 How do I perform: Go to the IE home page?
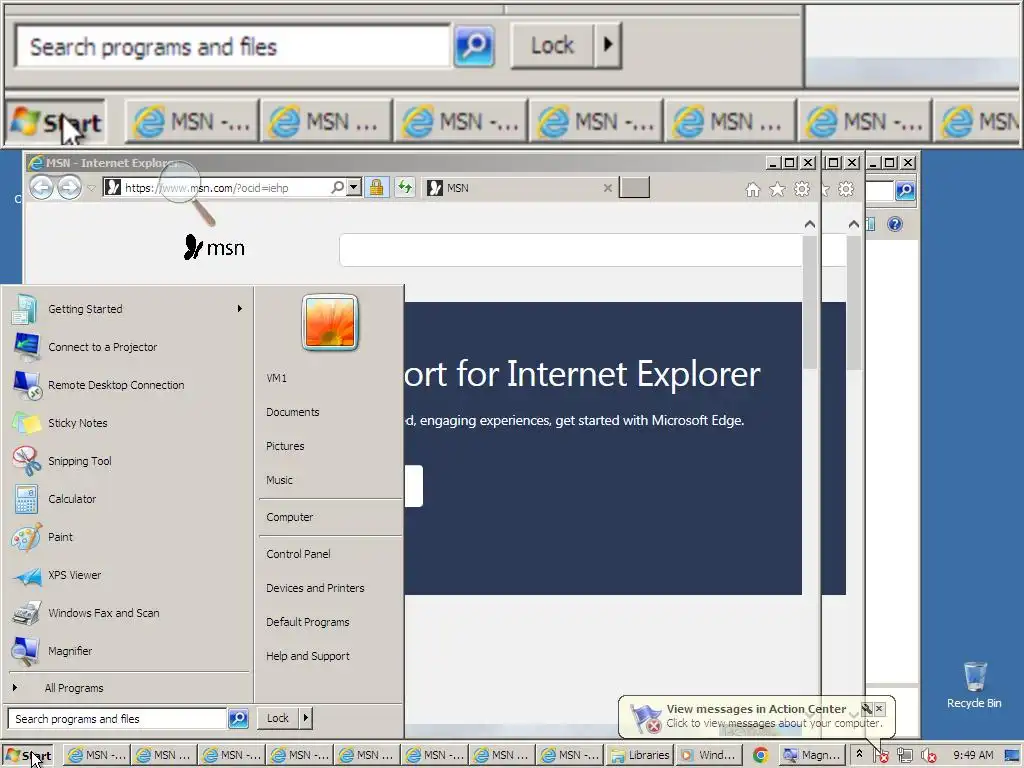coord(752,189)
